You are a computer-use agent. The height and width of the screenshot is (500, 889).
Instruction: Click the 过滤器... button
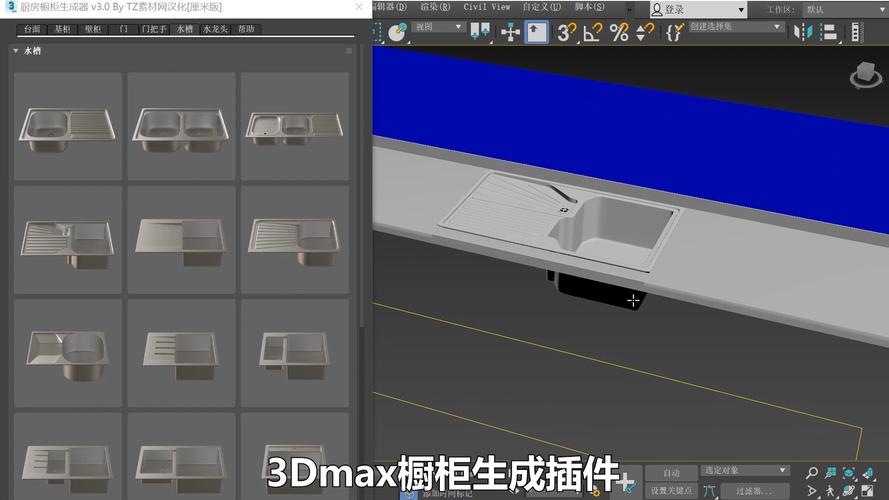755,491
